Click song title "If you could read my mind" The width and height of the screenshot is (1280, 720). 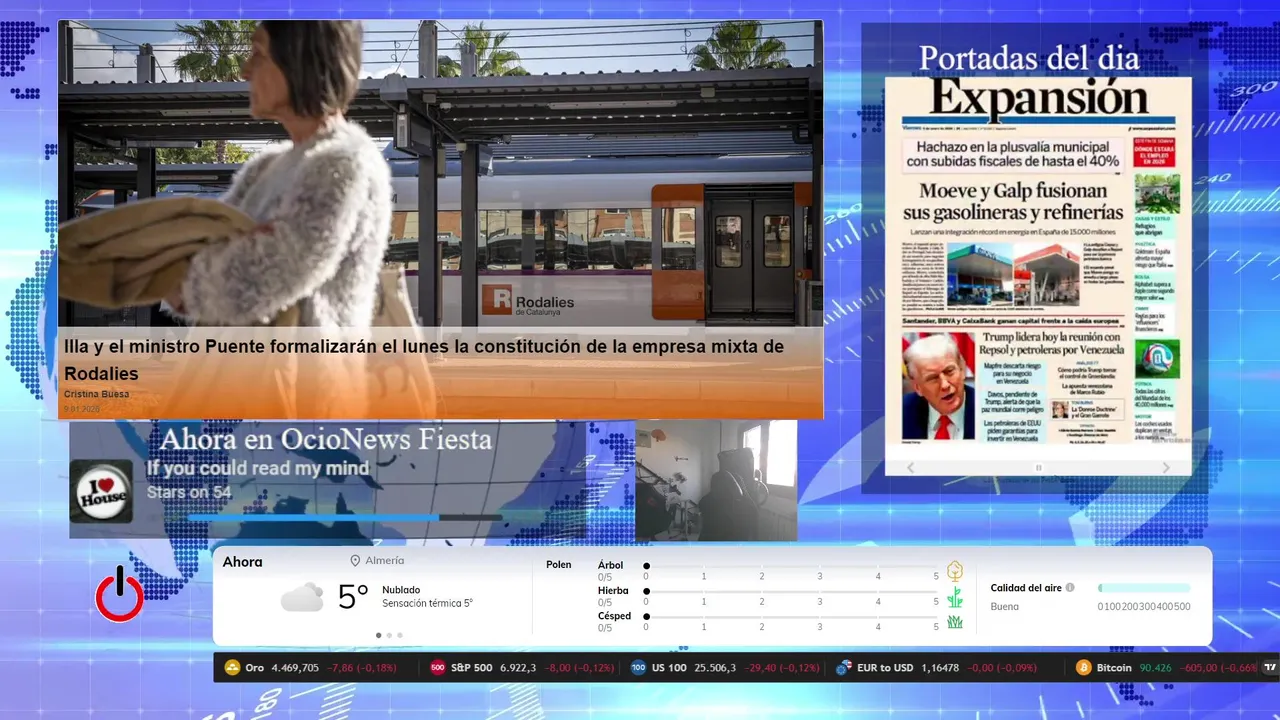[258, 468]
